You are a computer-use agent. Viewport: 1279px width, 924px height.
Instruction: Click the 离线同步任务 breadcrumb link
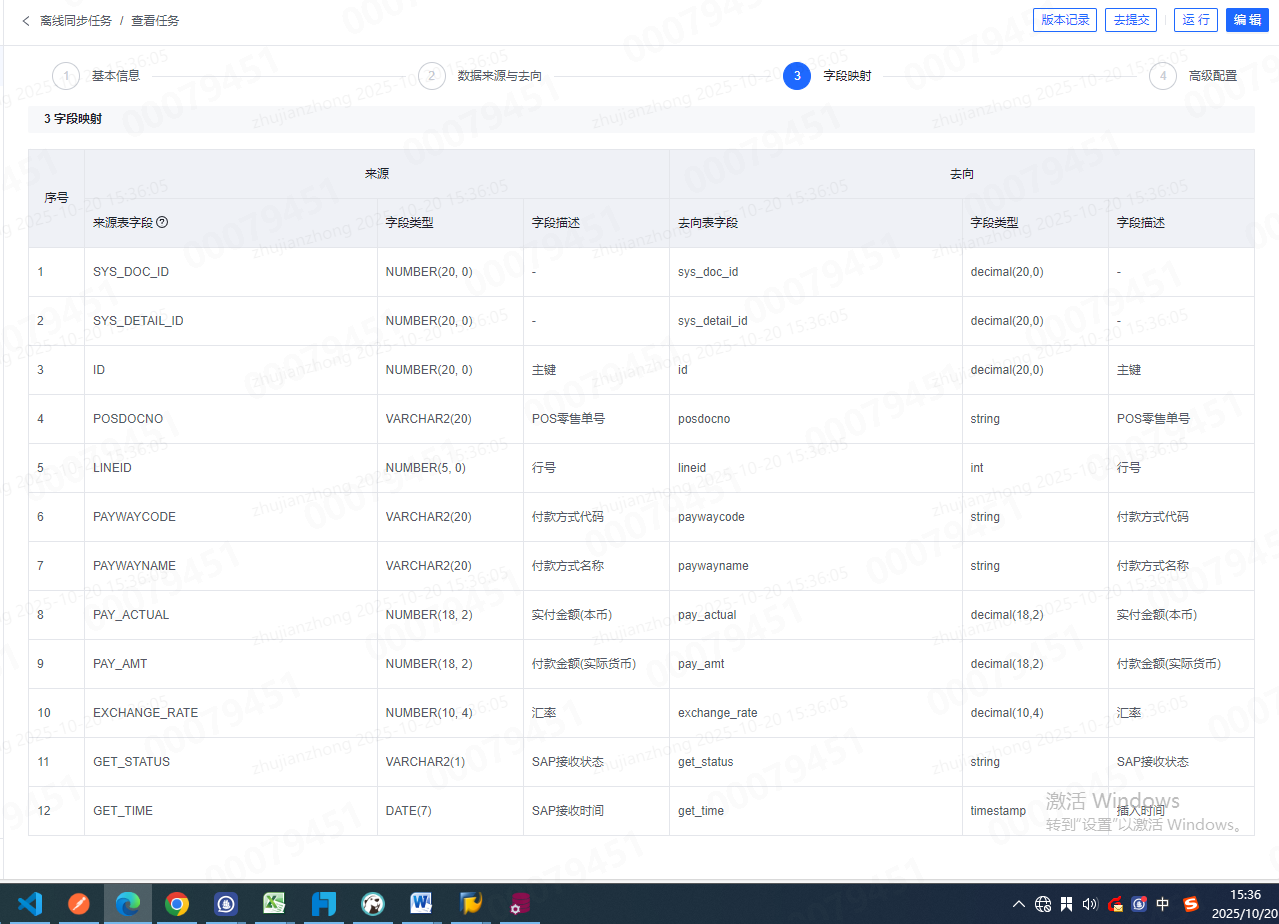pyautogui.click(x=76, y=20)
